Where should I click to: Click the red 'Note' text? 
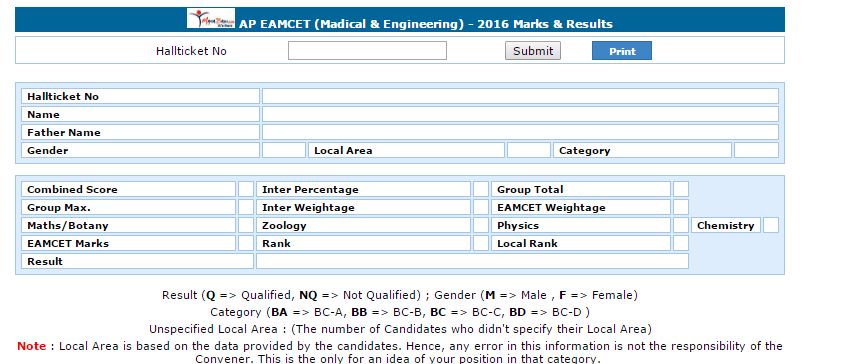point(31,346)
